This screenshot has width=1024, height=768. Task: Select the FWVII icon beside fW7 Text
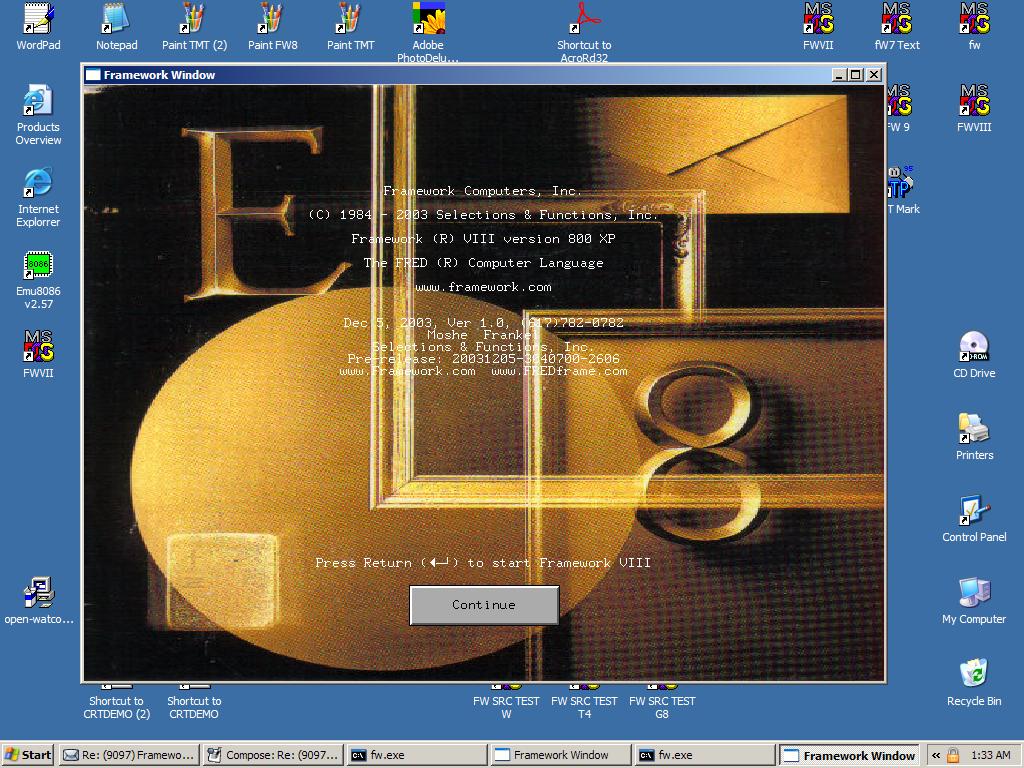coord(818,26)
